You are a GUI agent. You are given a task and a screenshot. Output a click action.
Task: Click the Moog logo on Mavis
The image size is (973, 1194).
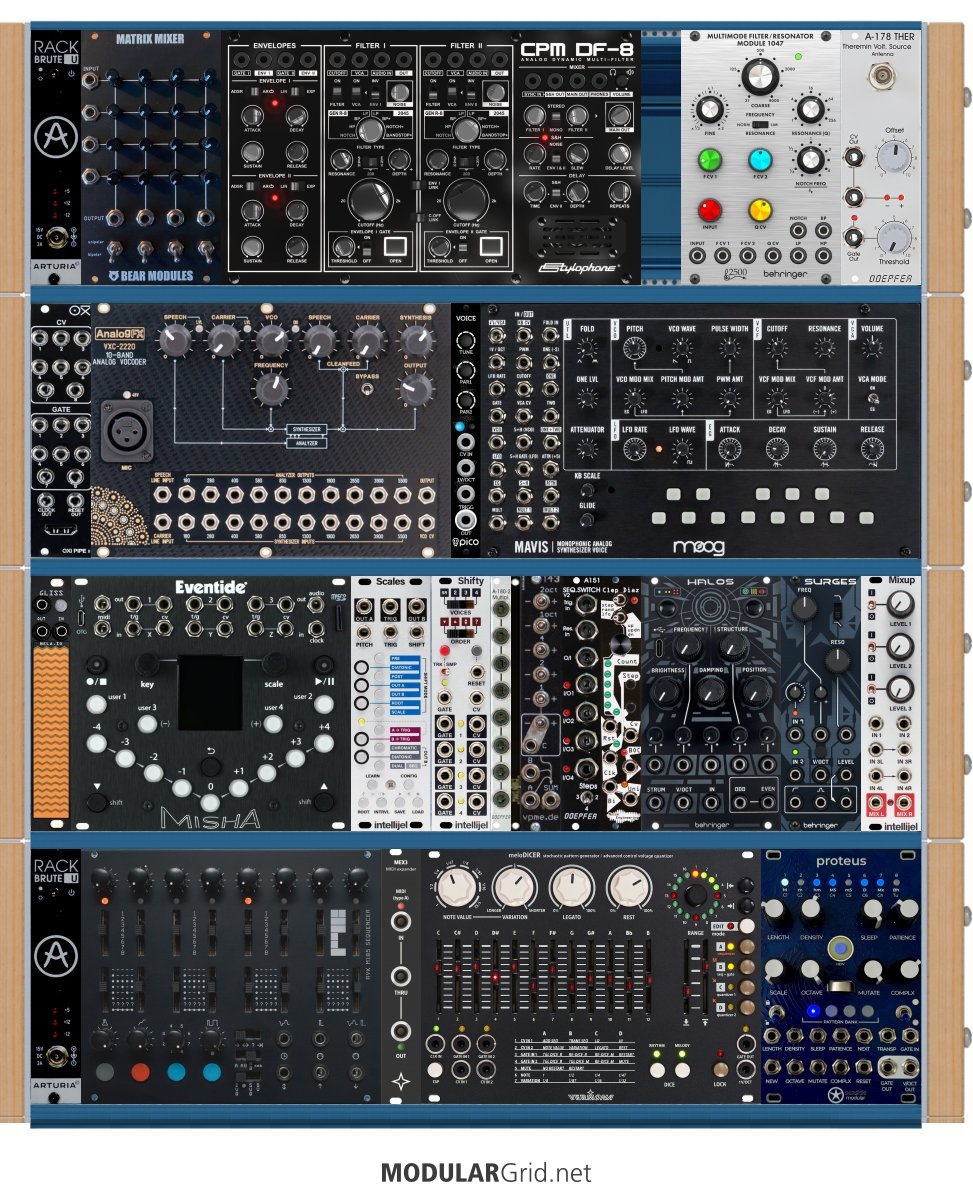point(699,546)
